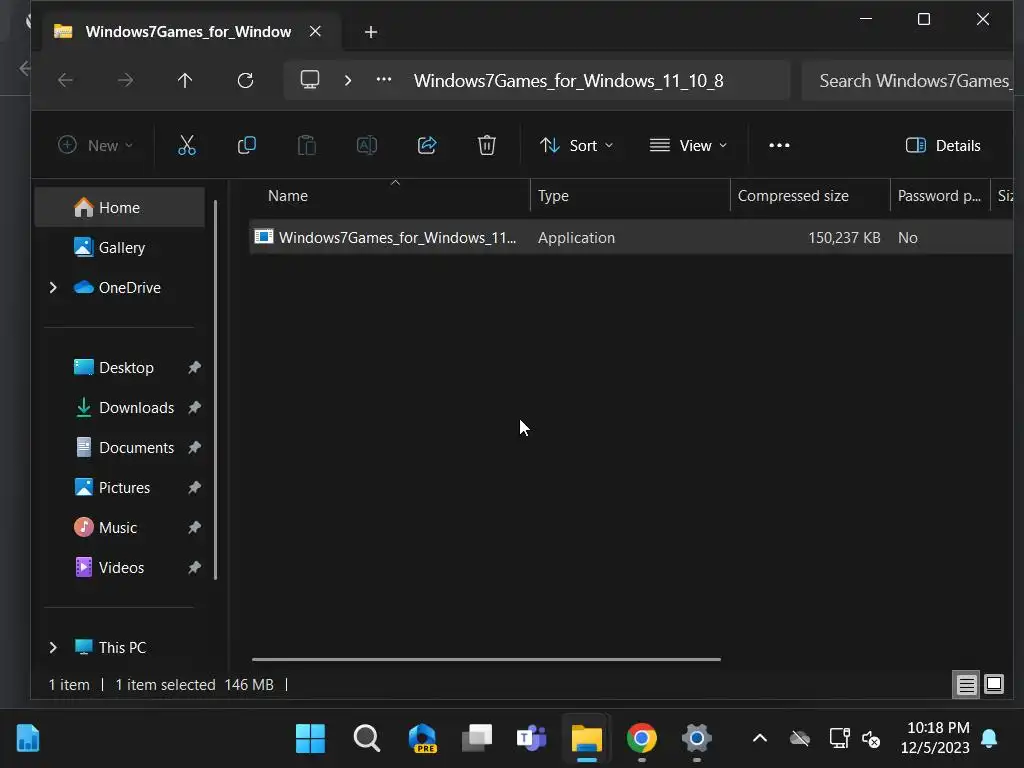Select This PC in the navigation pane
The image size is (1024, 768).
pos(122,647)
